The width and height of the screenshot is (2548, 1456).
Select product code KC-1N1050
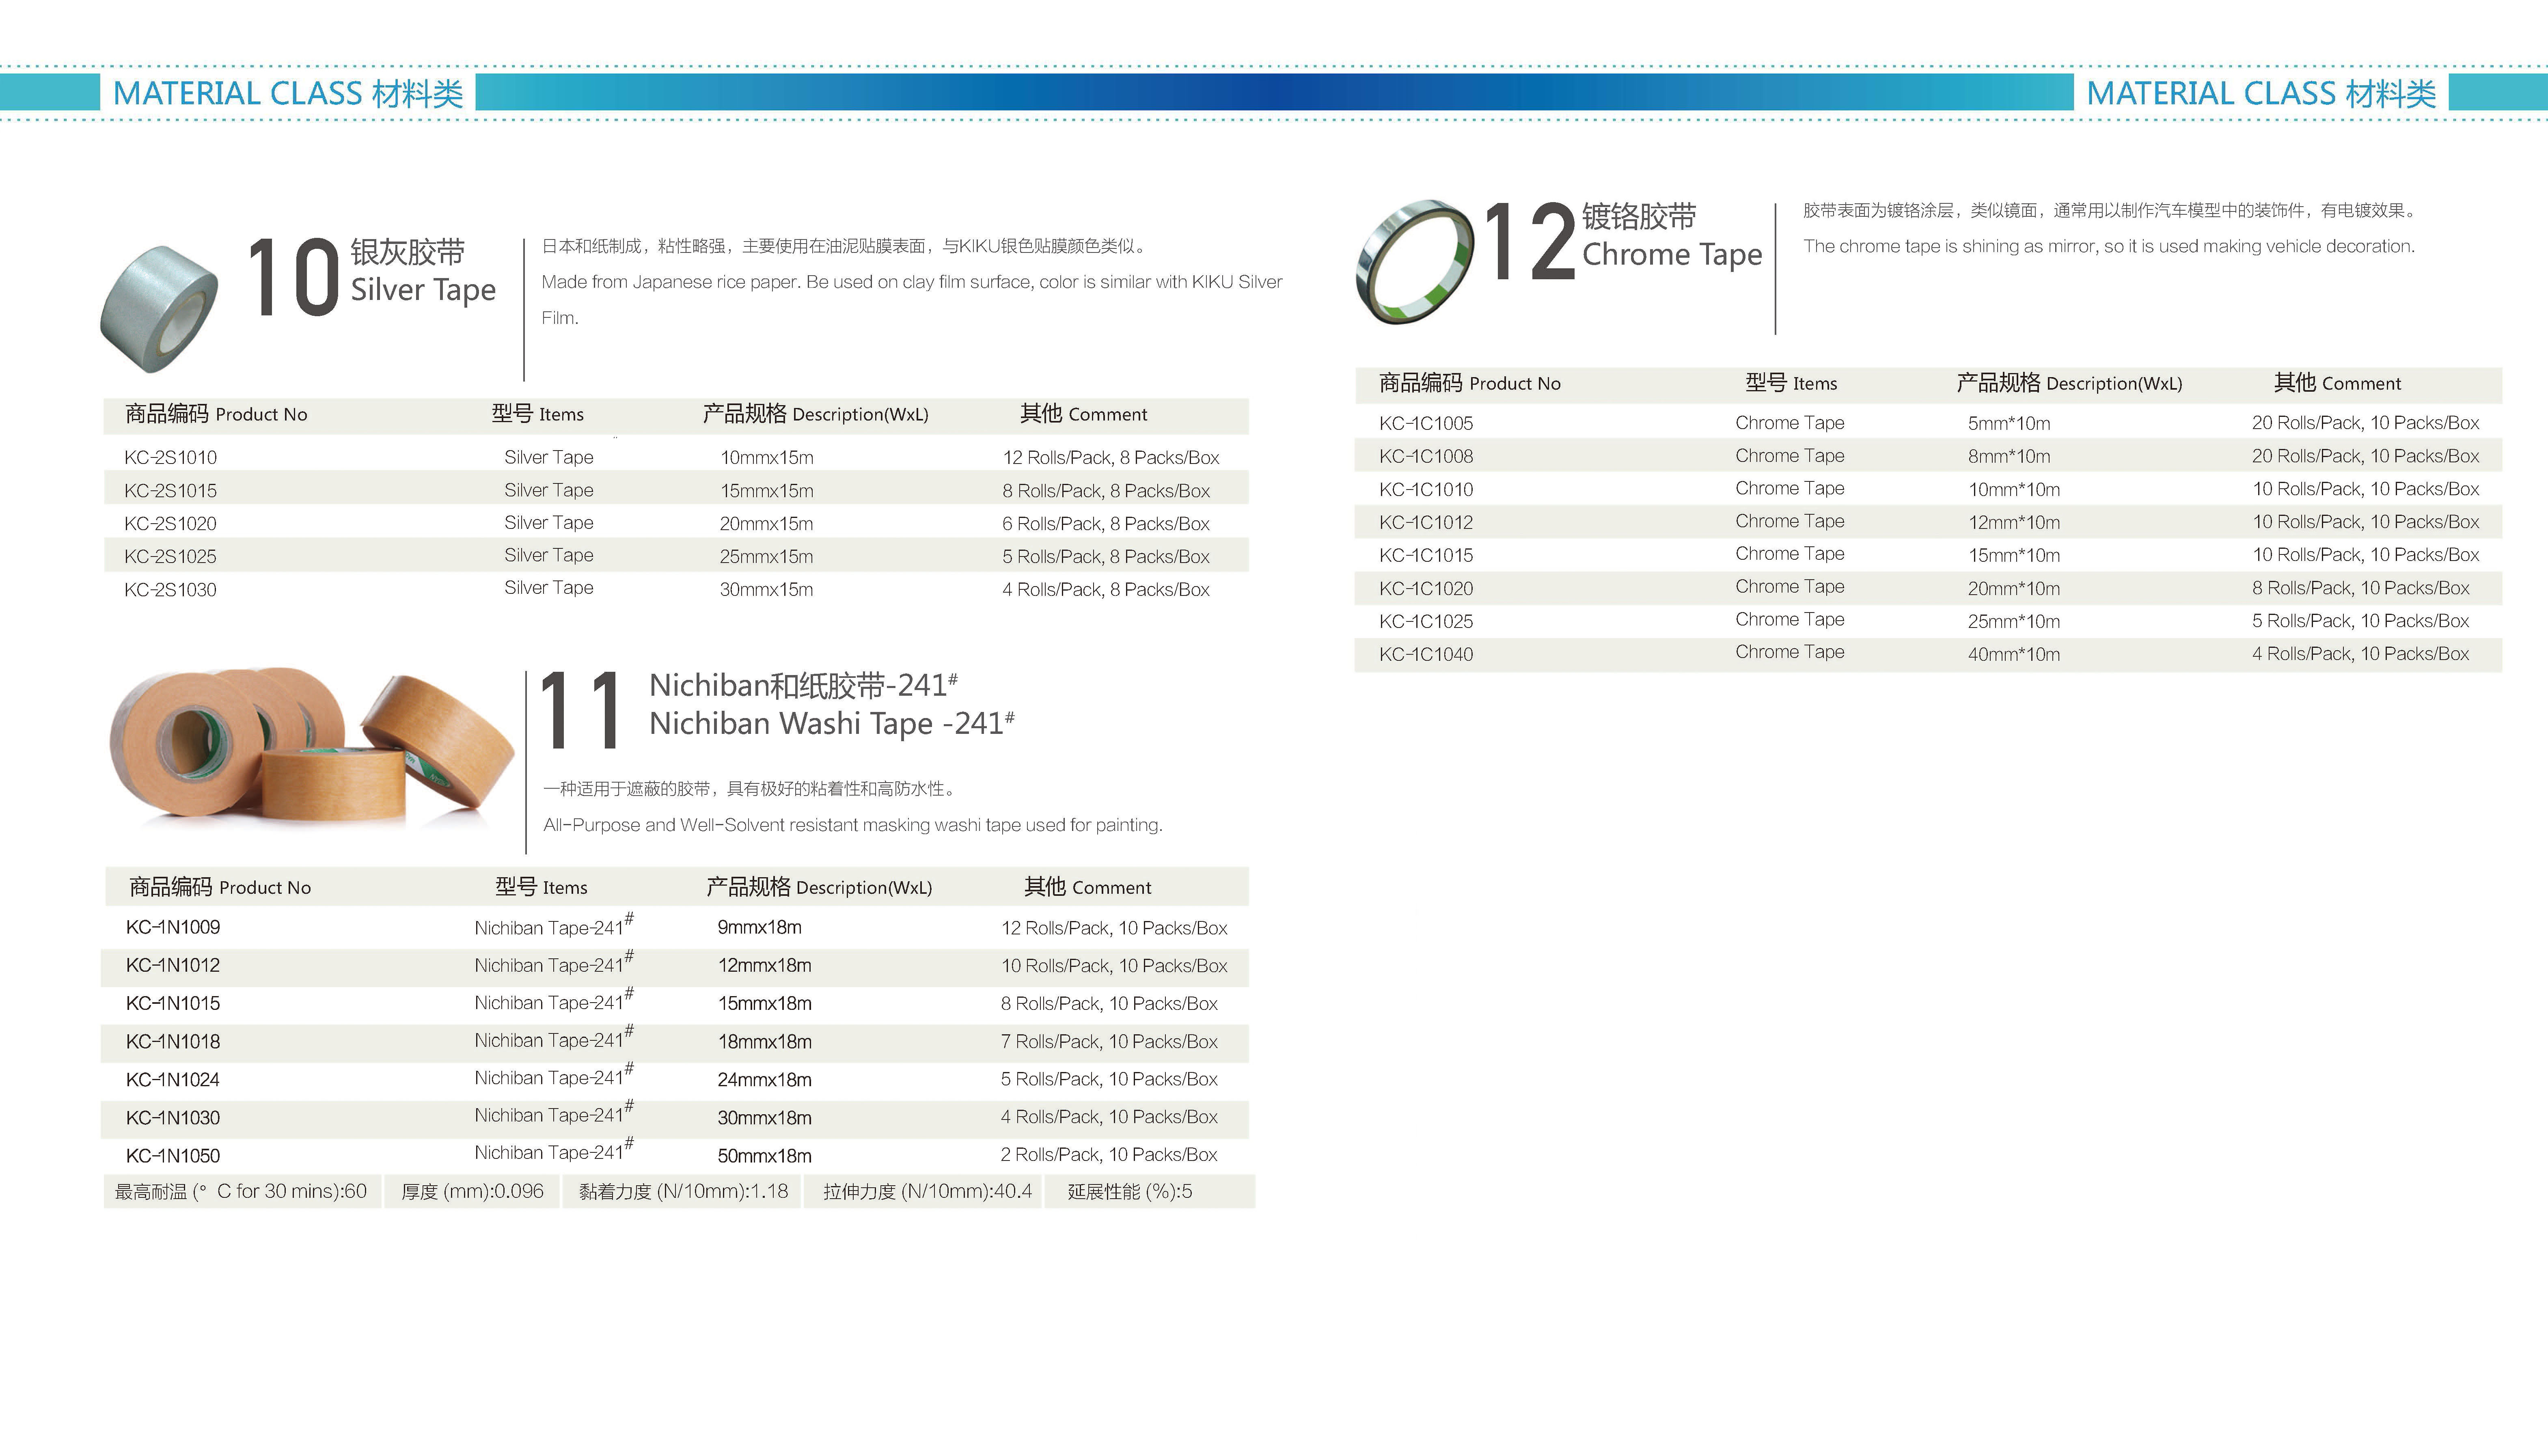coord(173,1155)
